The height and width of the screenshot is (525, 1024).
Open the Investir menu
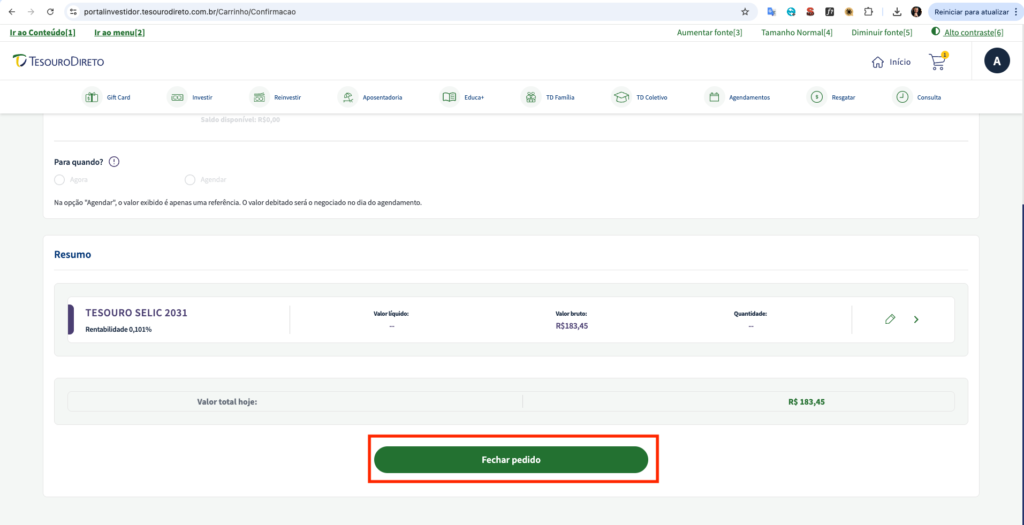tap(190, 98)
